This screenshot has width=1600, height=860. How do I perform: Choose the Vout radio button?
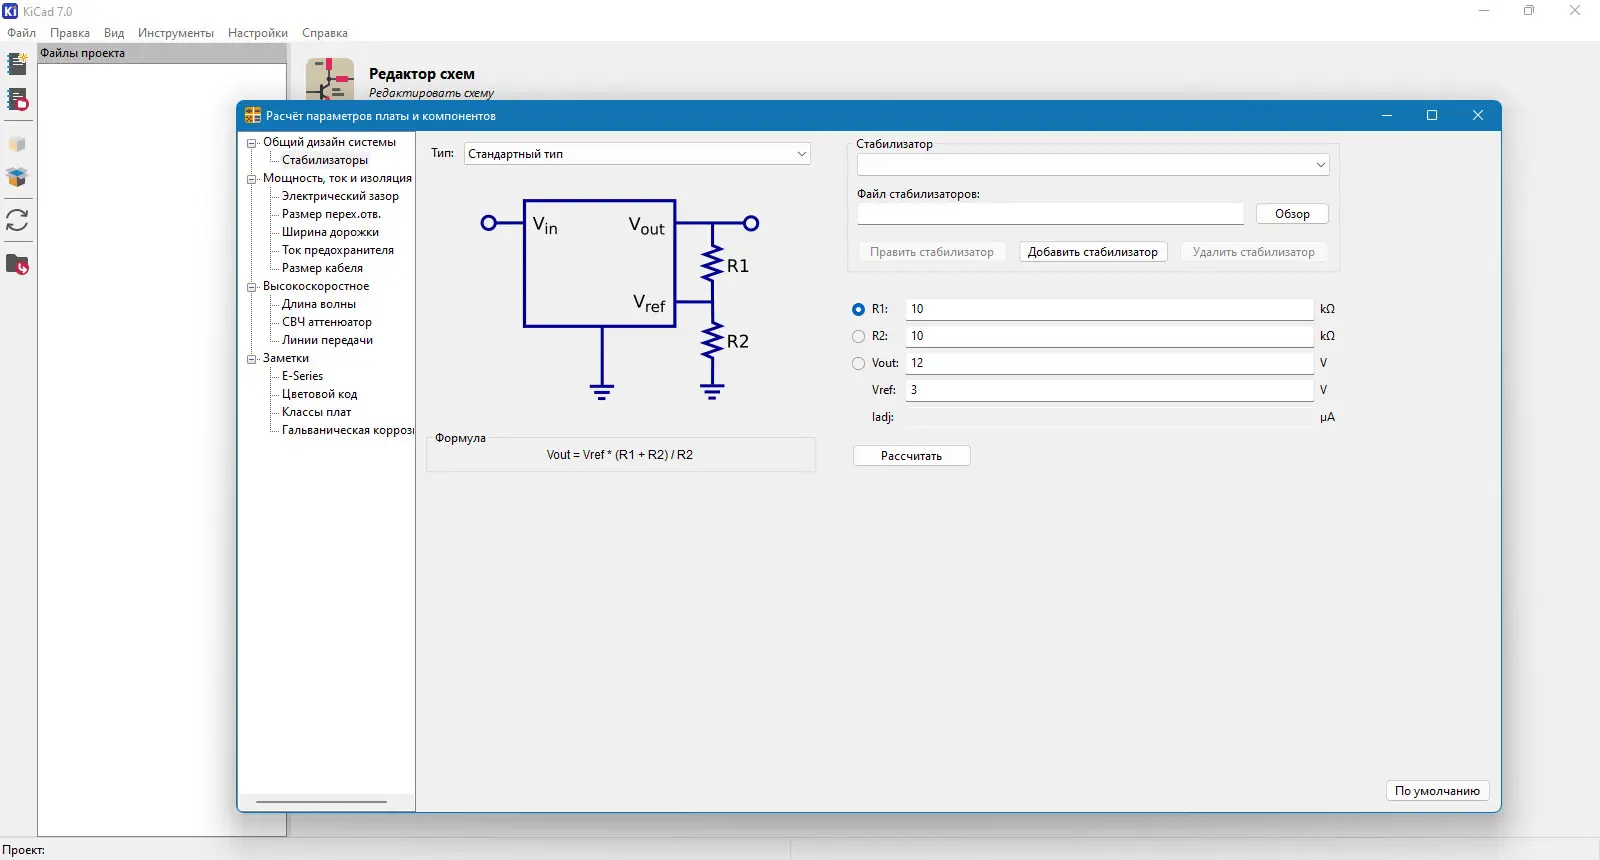click(858, 364)
